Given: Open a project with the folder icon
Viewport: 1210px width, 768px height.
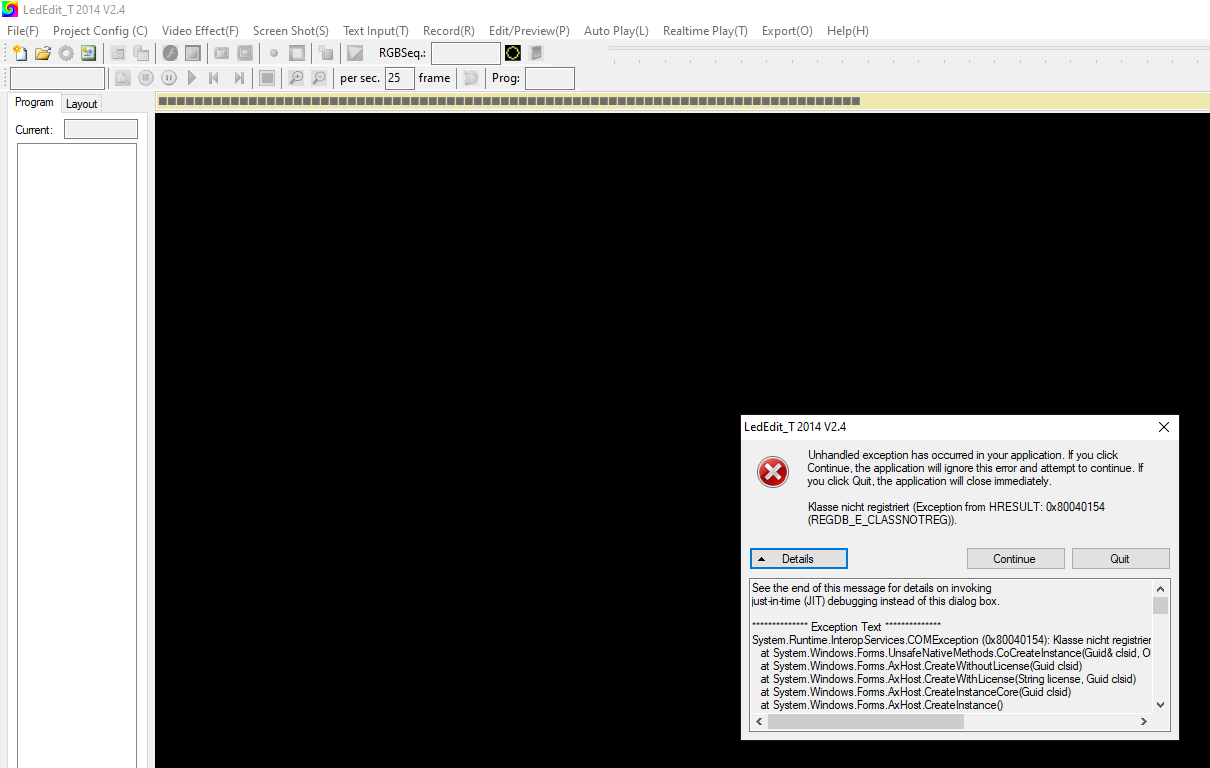Looking at the screenshot, I should tap(42, 53).
